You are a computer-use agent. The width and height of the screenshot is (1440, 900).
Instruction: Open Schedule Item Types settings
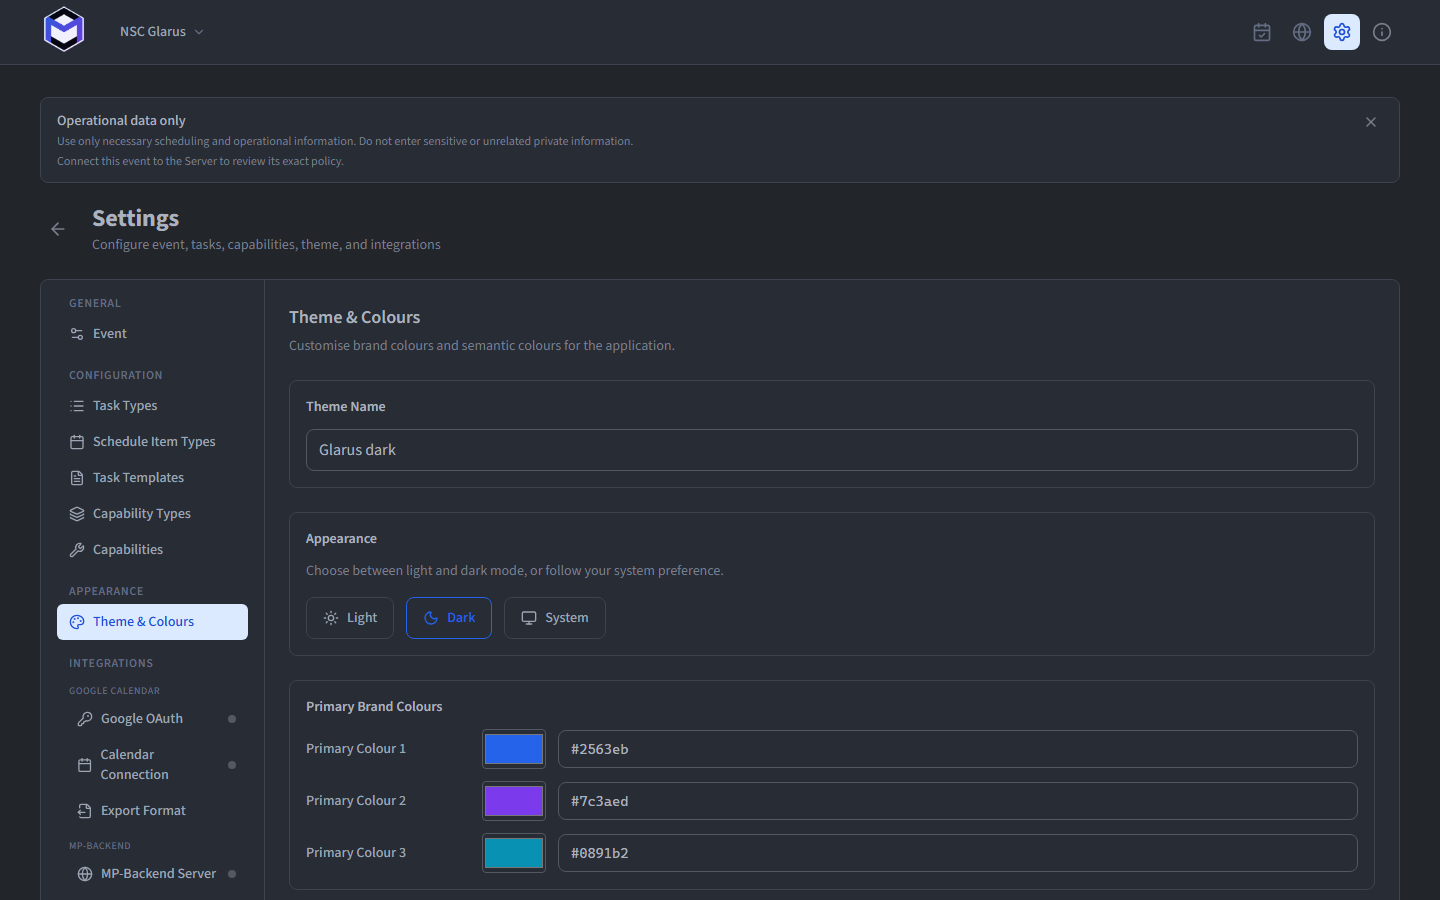(152, 442)
